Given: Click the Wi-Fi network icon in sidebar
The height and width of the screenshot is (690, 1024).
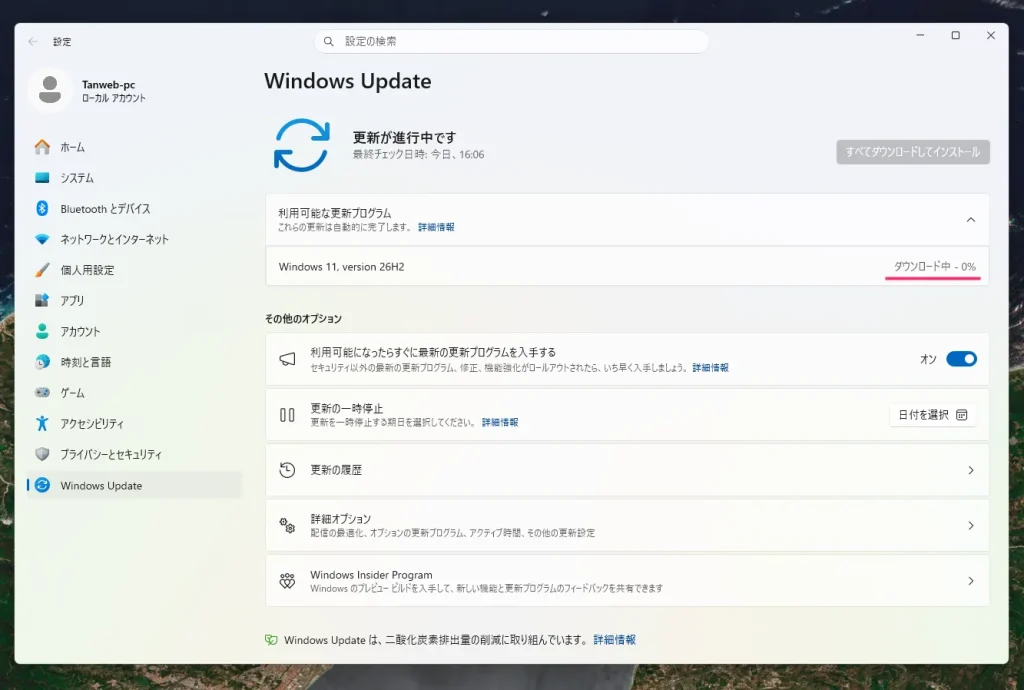Looking at the screenshot, I should click(42, 239).
